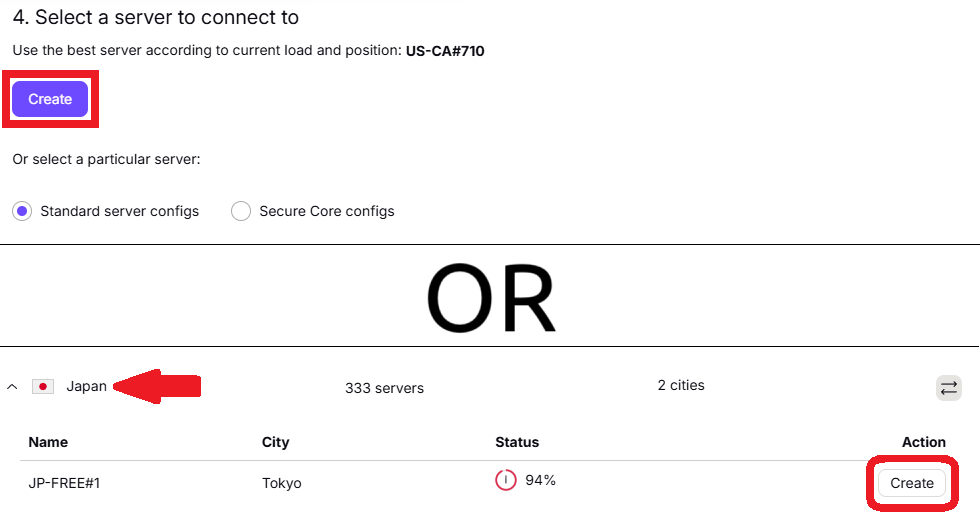Viewport: 980px width, 527px height.
Task: Click the Action column header
Action: [x=923, y=442]
